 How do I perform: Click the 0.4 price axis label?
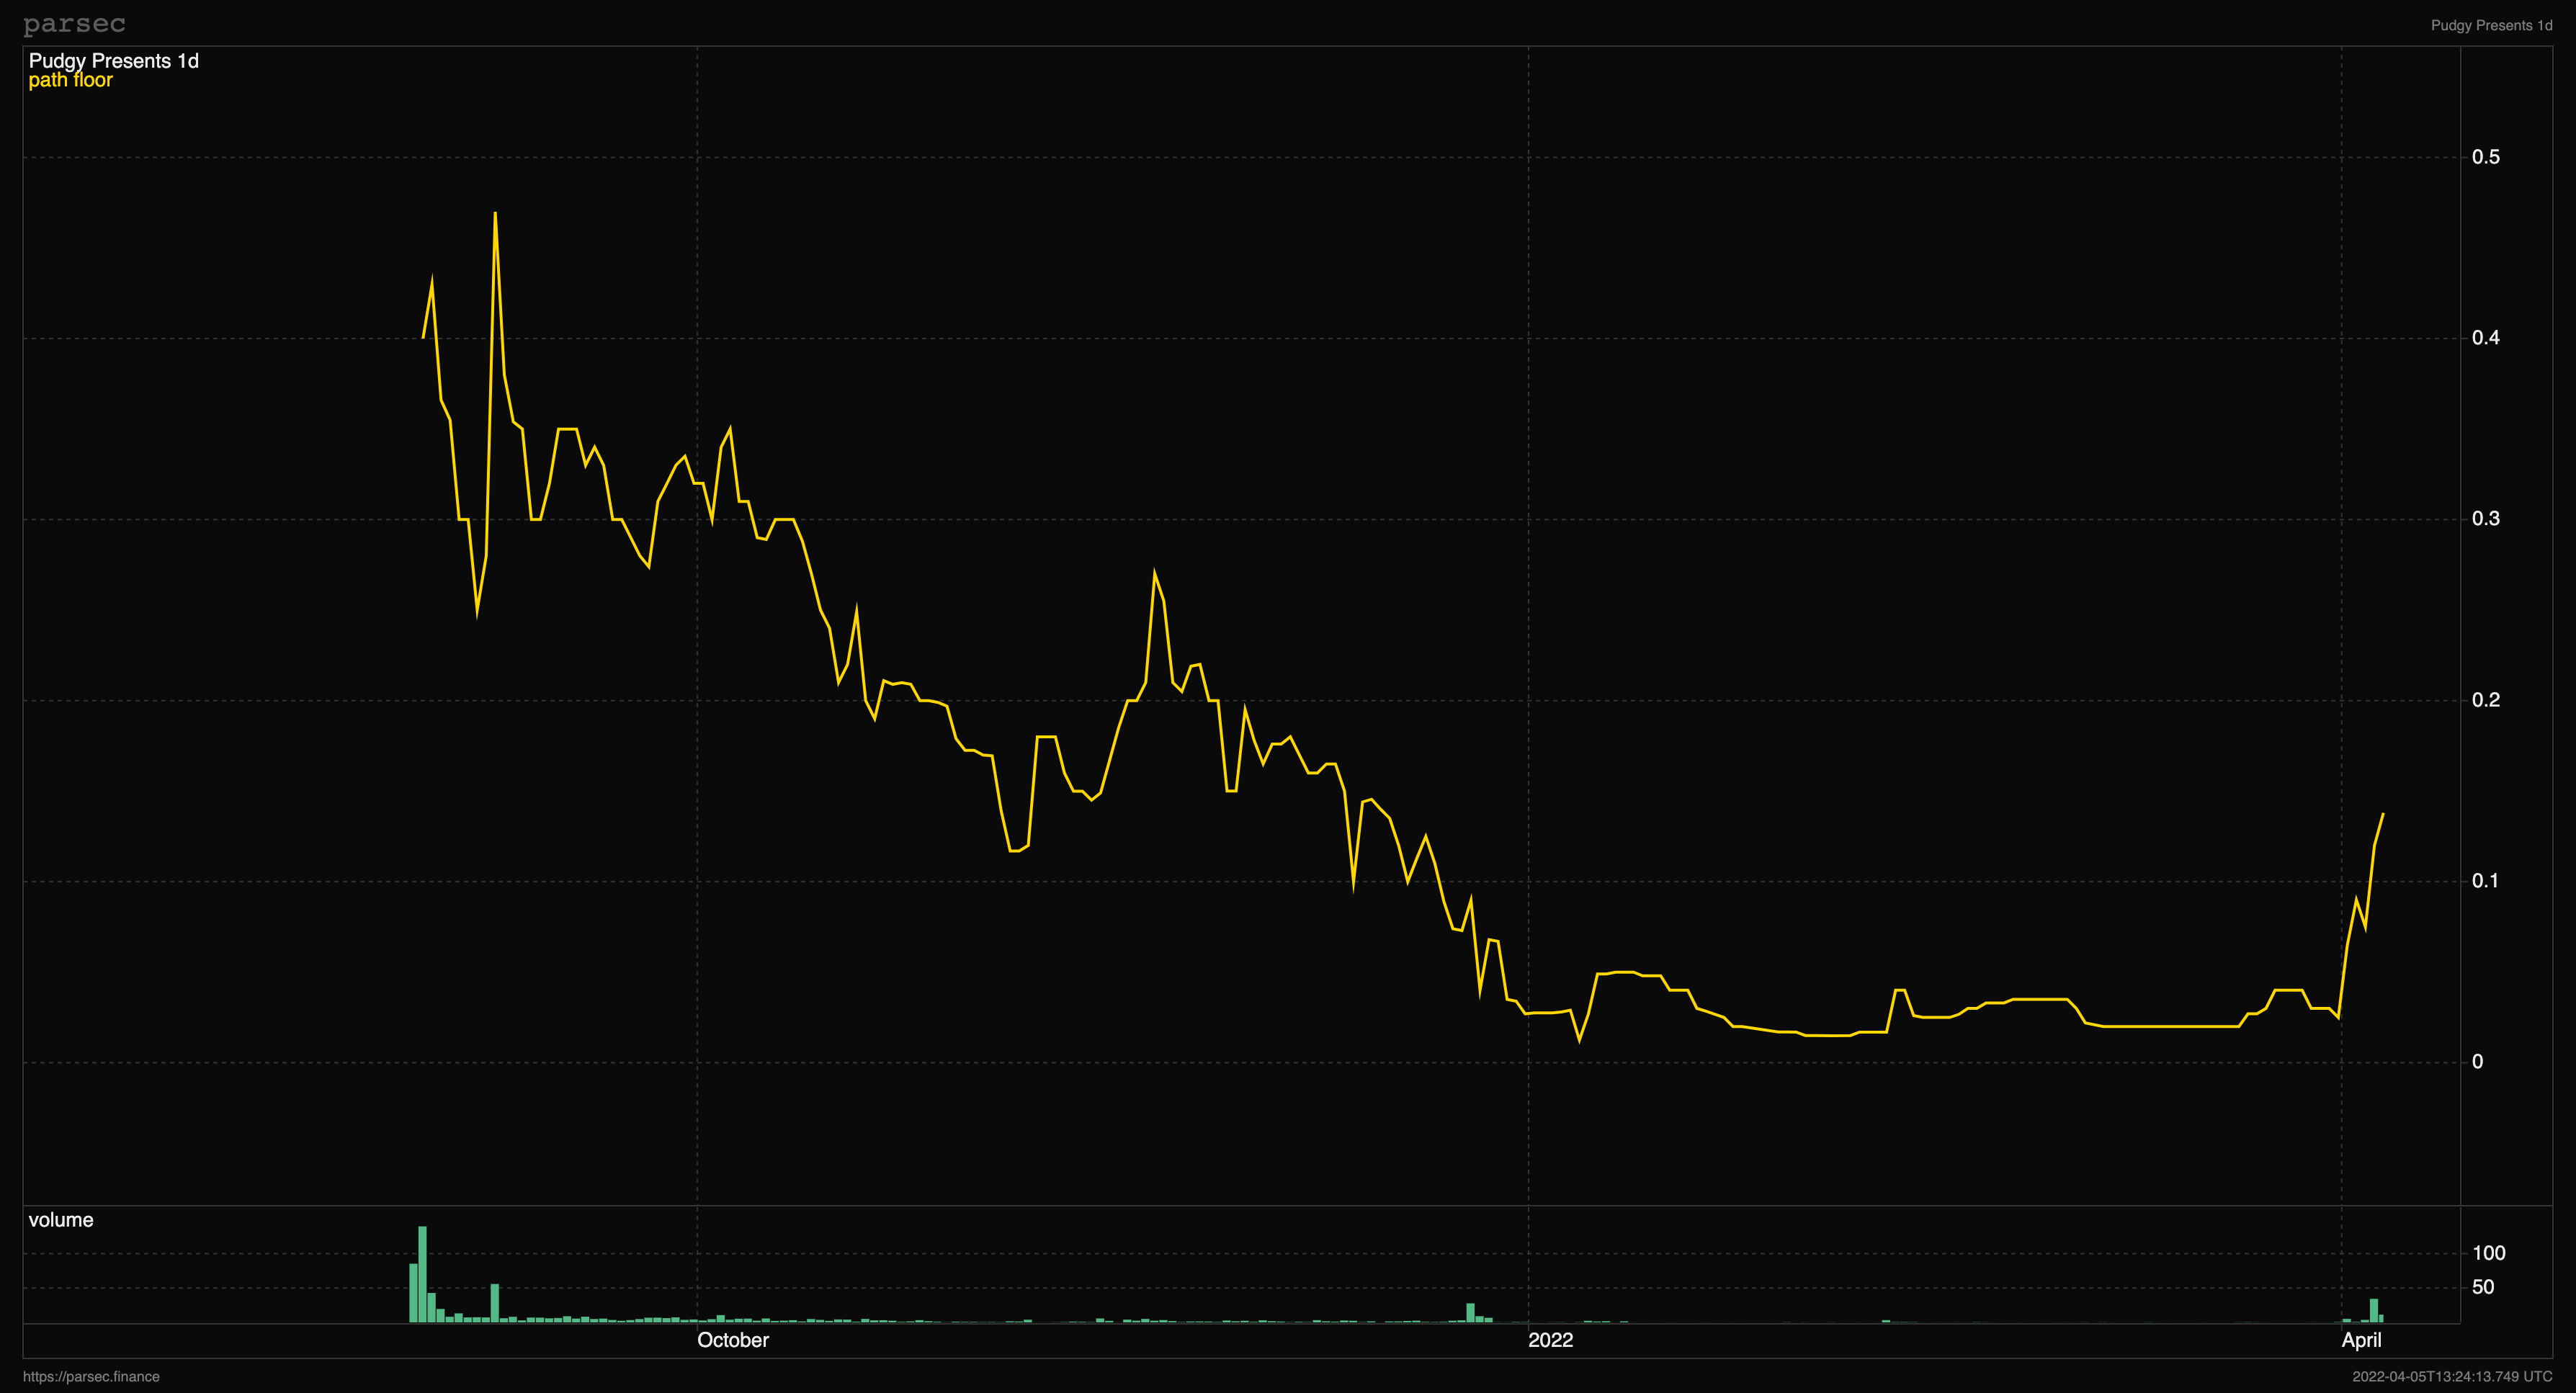[2485, 338]
